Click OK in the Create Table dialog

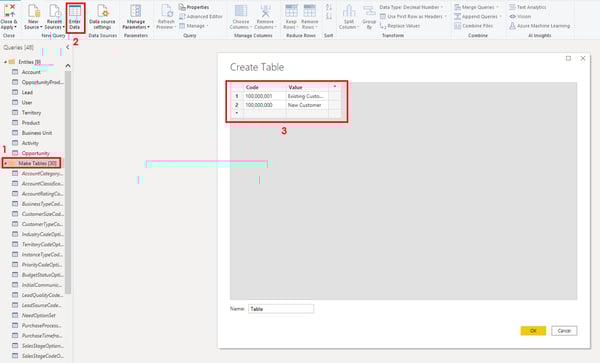pos(533,330)
